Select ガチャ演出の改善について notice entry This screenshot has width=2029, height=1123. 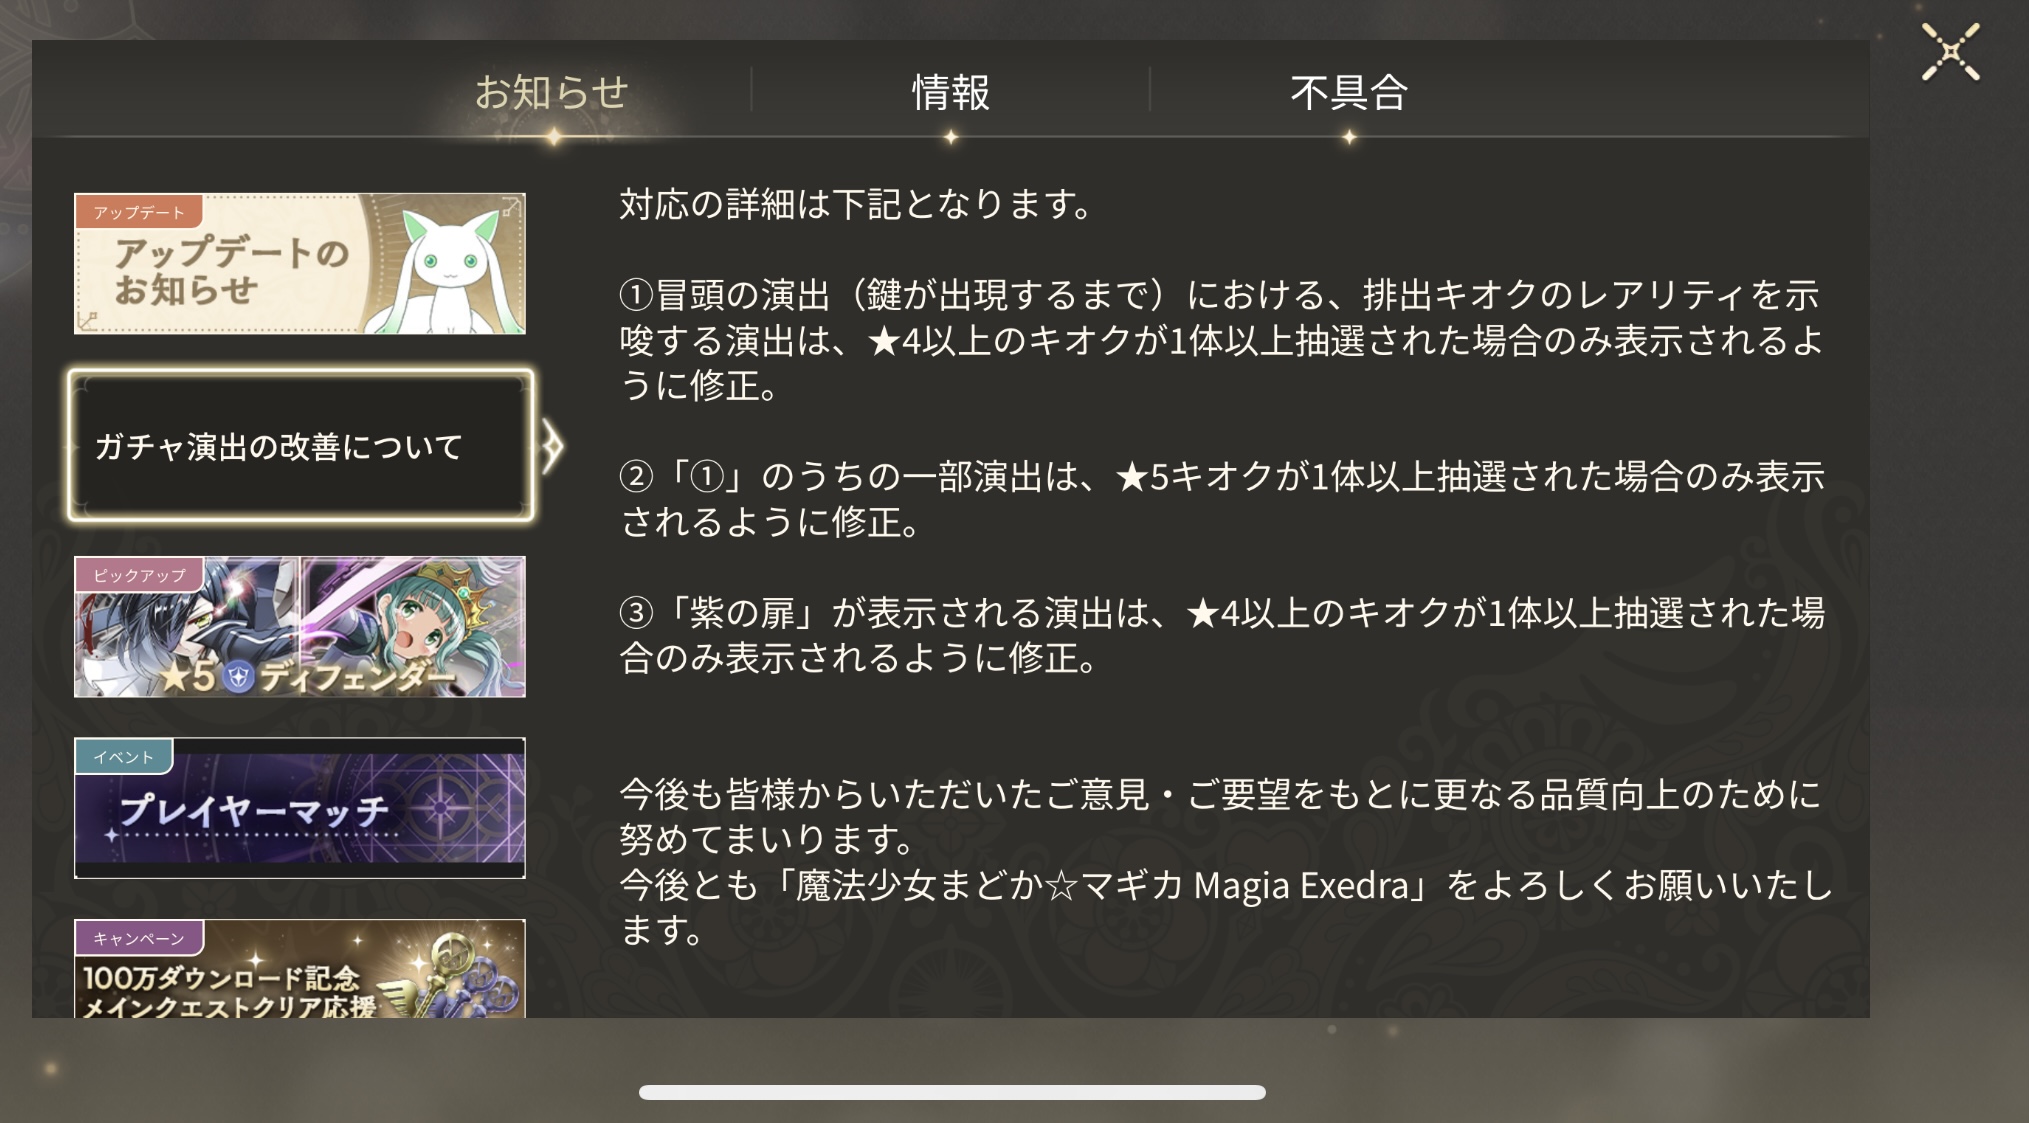pyautogui.click(x=300, y=446)
